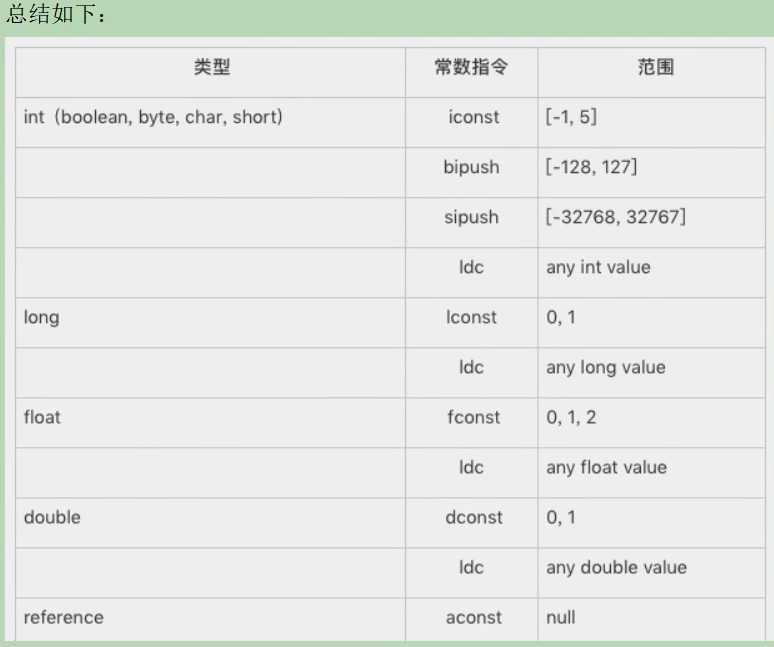Click the 常数指令 column header
The image size is (774, 647).
[471, 72]
